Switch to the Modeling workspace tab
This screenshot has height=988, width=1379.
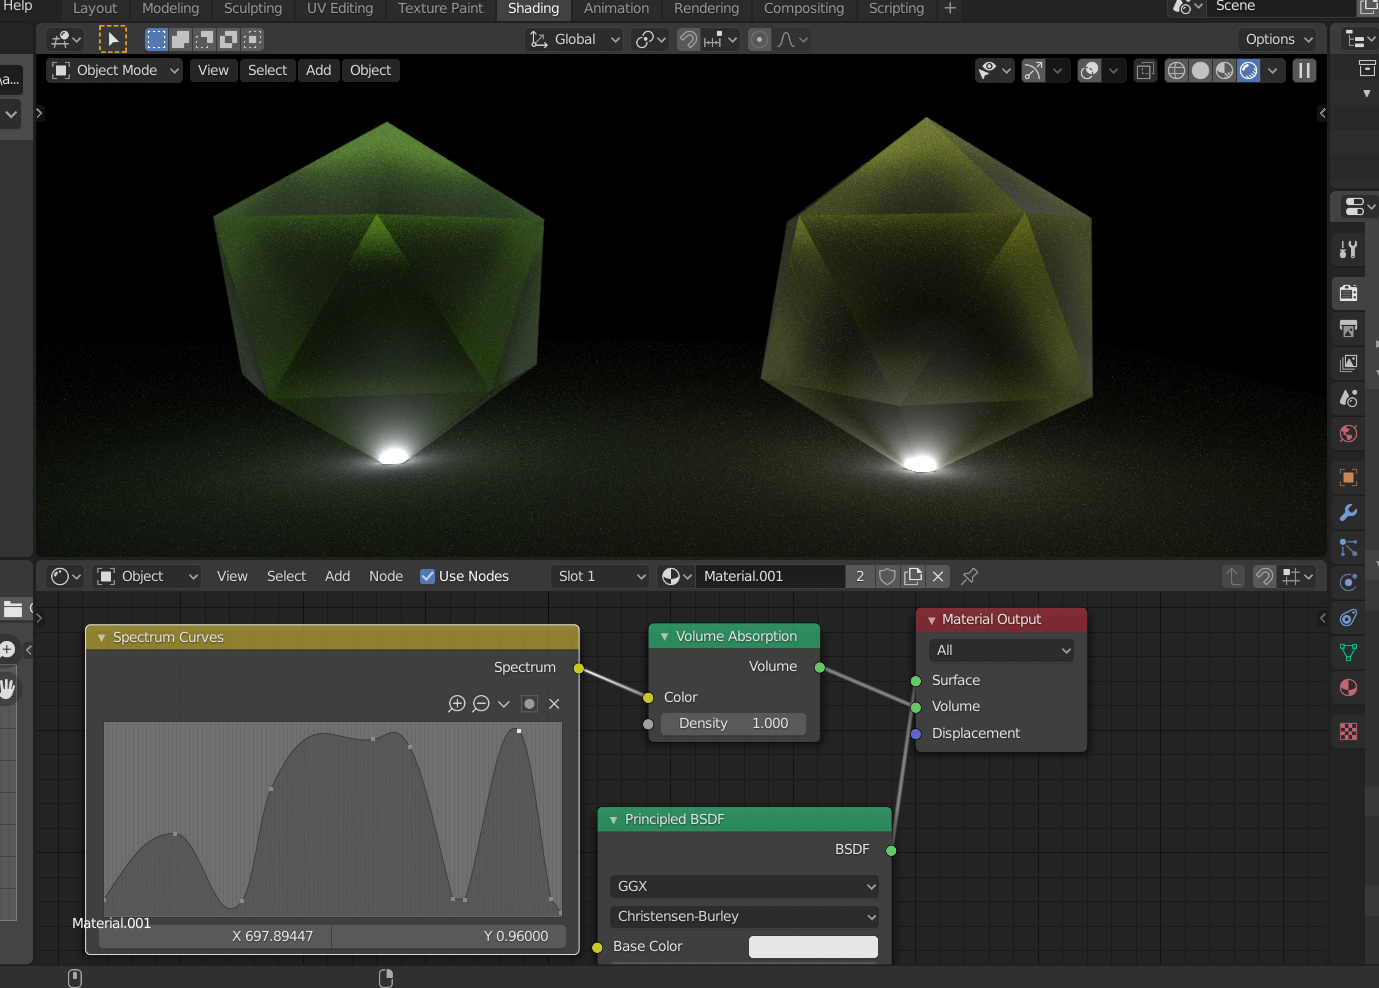(170, 8)
